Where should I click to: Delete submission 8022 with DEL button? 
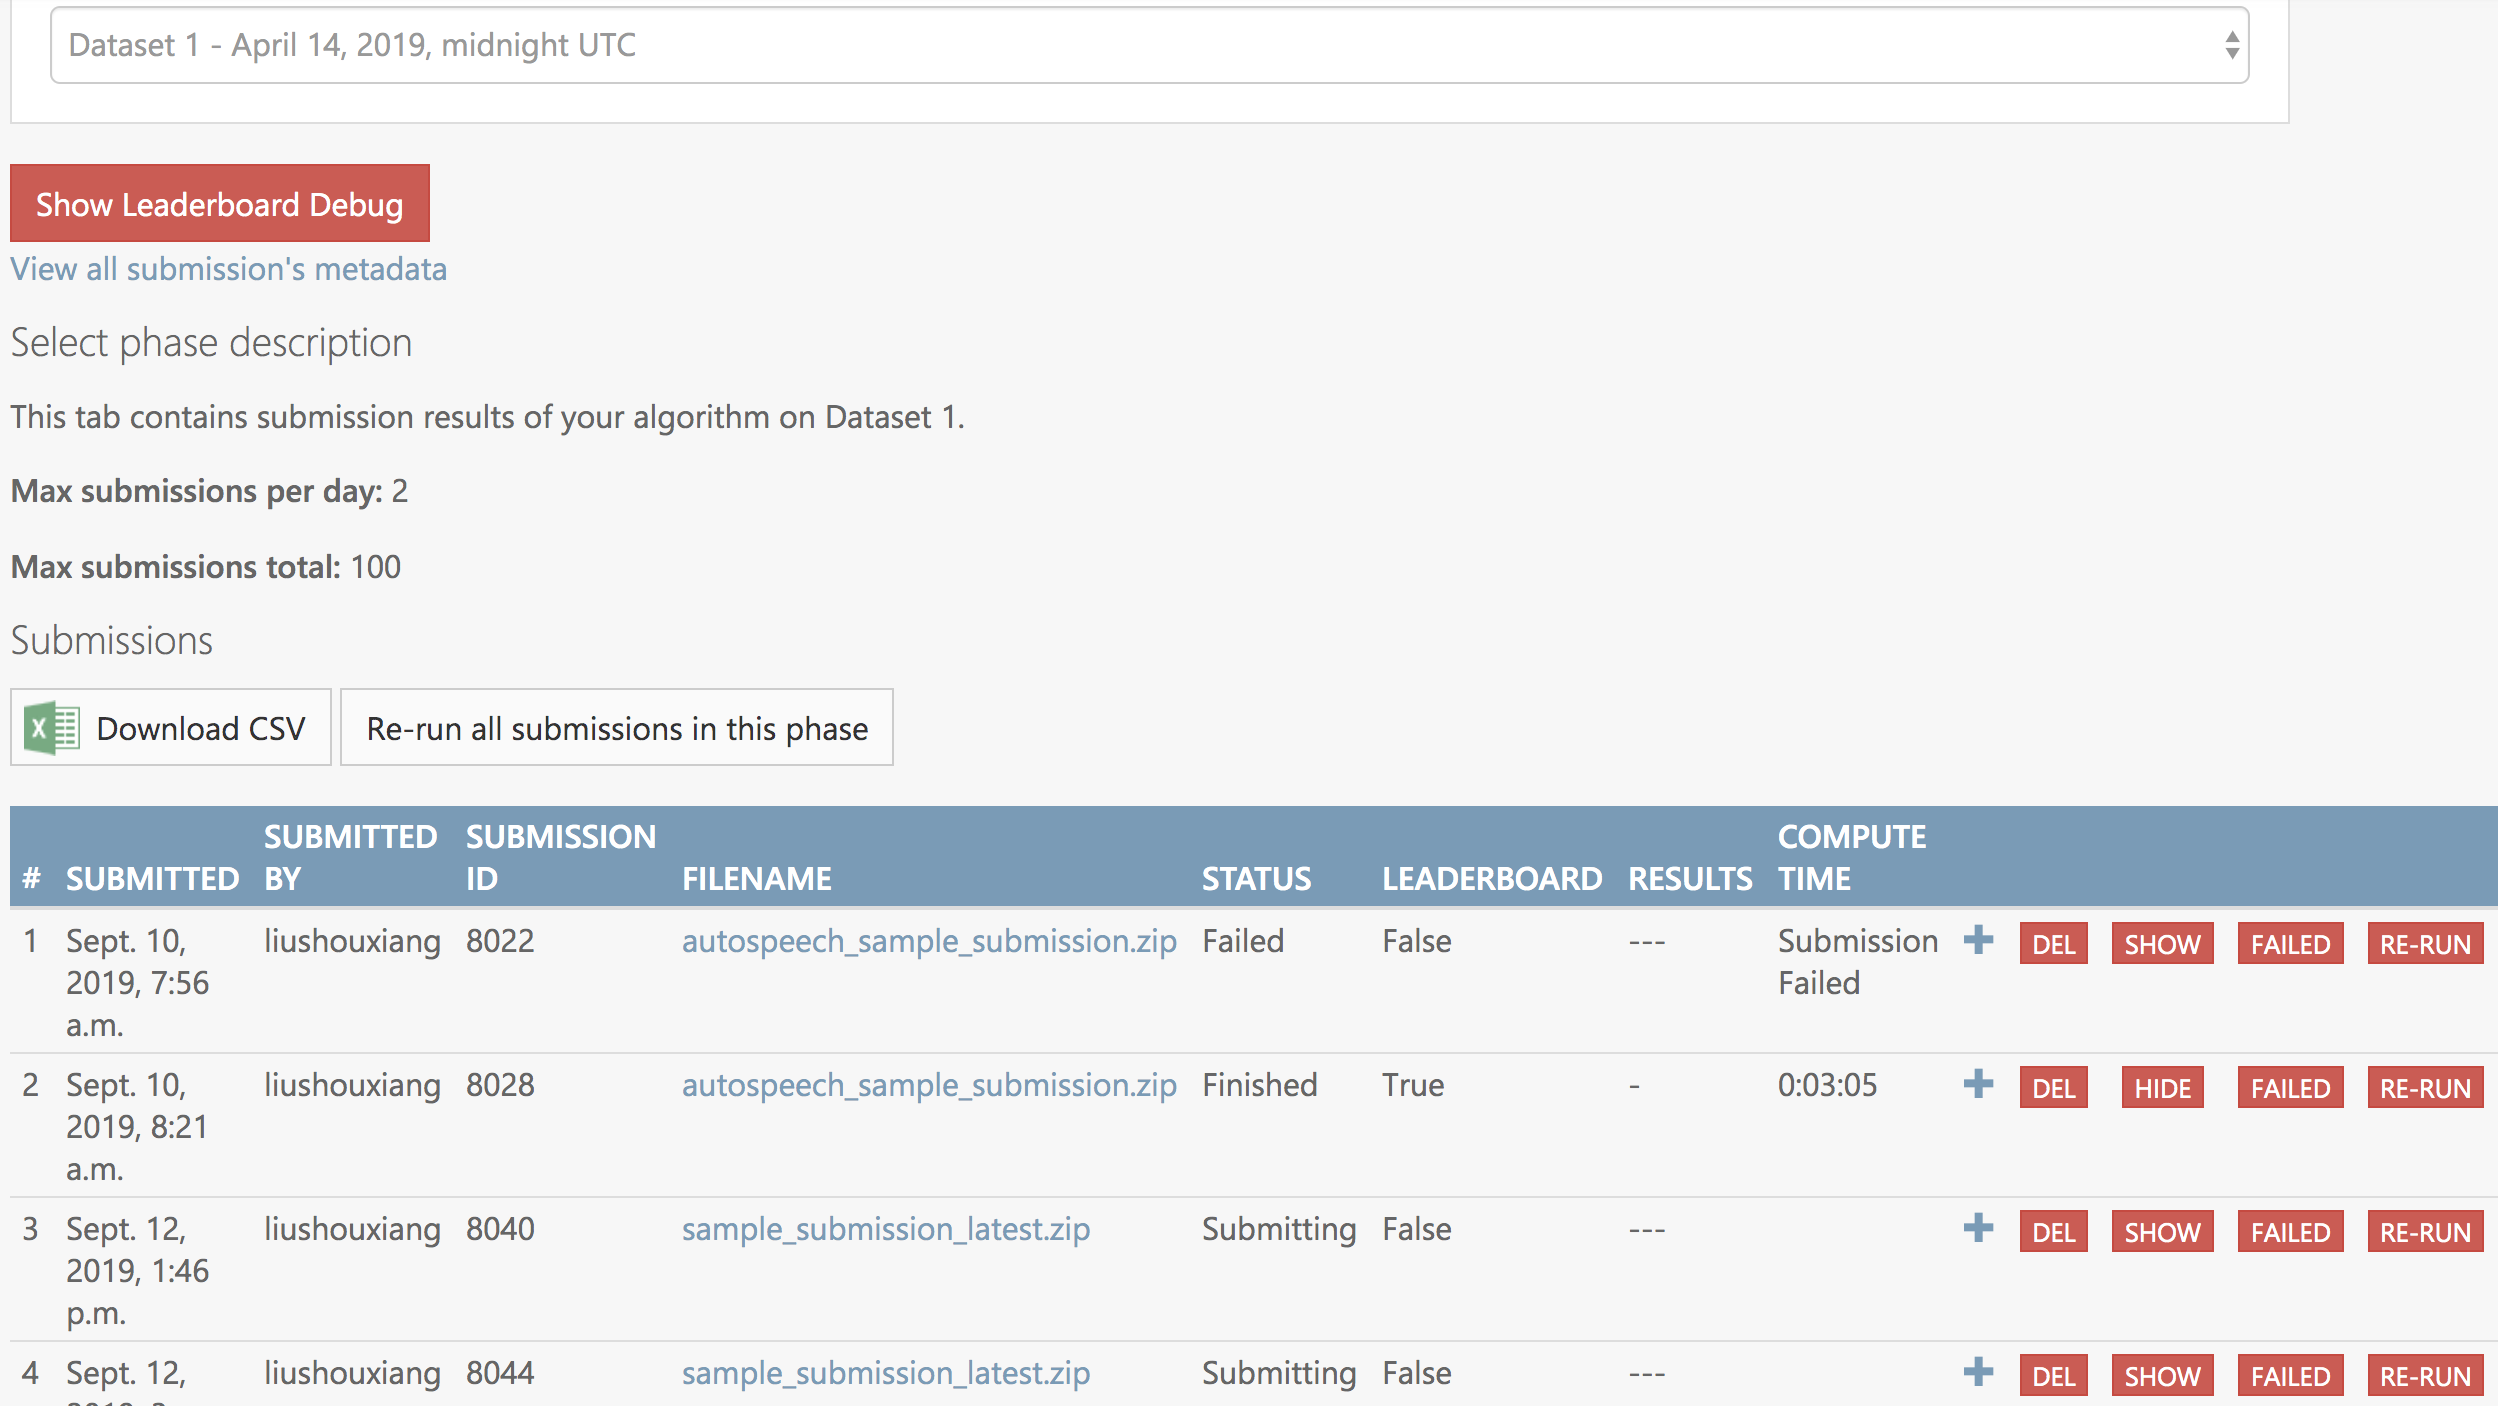(x=2053, y=943)
